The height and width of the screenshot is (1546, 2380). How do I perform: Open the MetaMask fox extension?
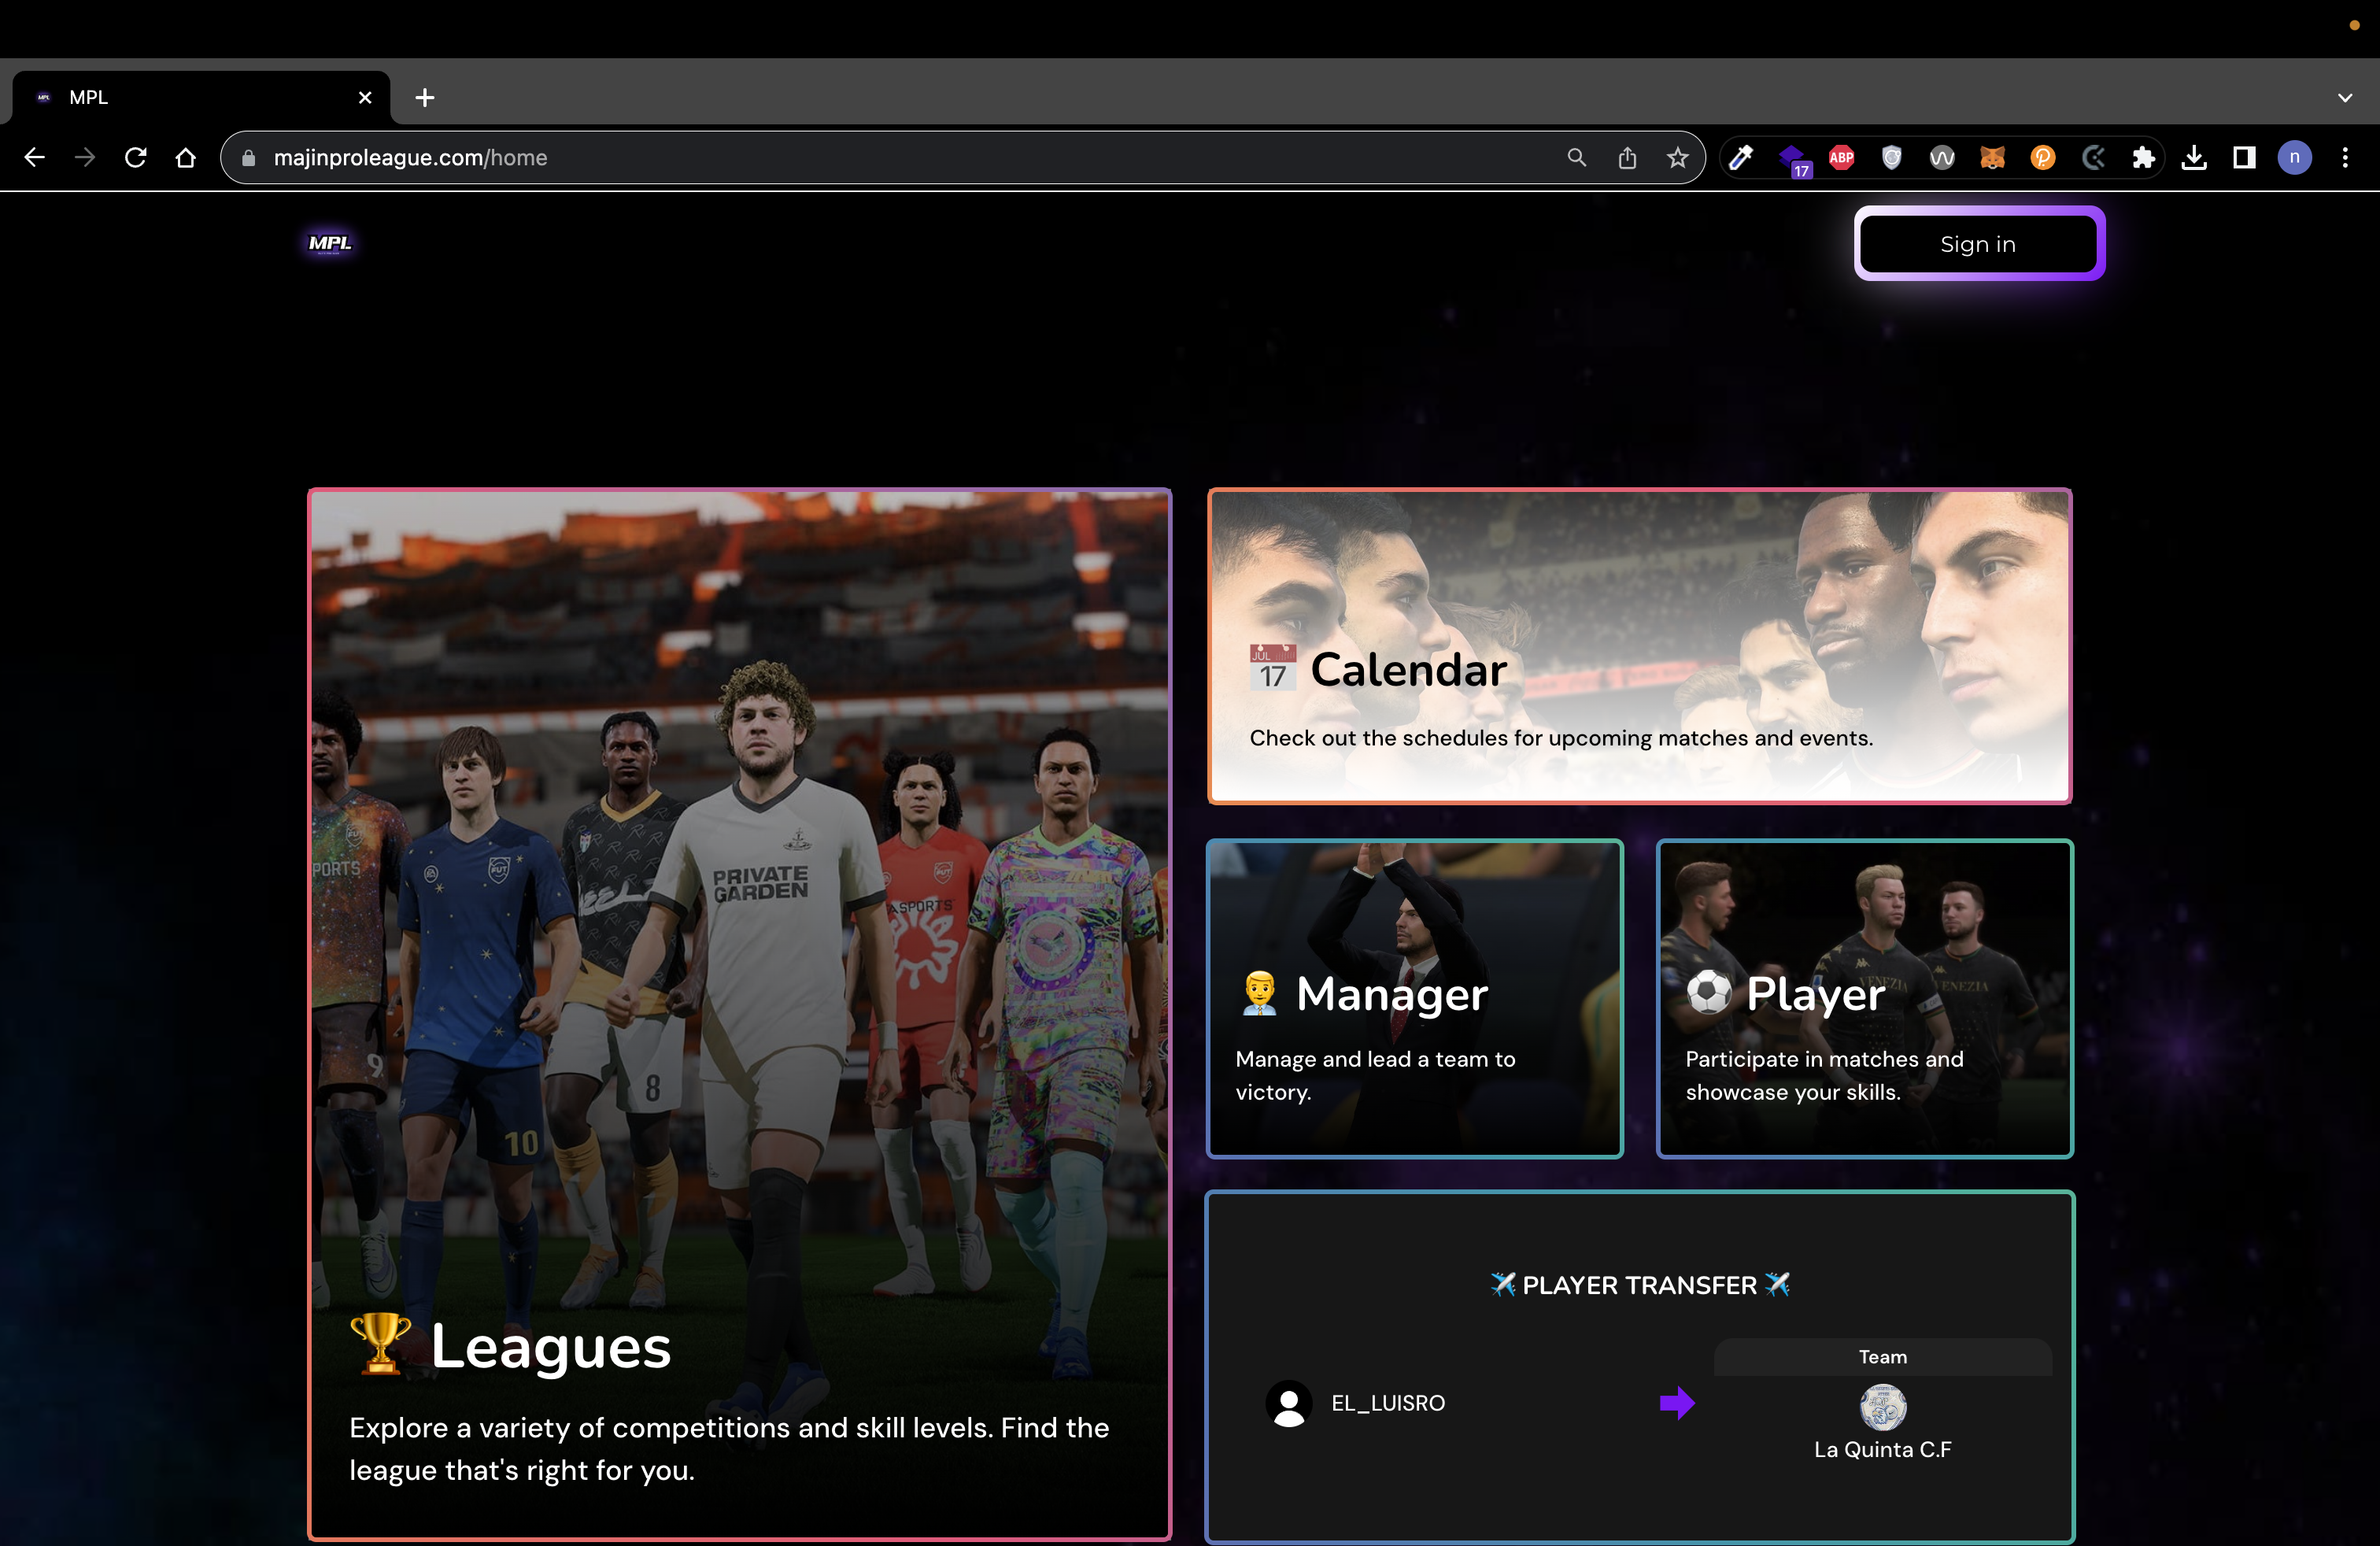(1992, 157)
